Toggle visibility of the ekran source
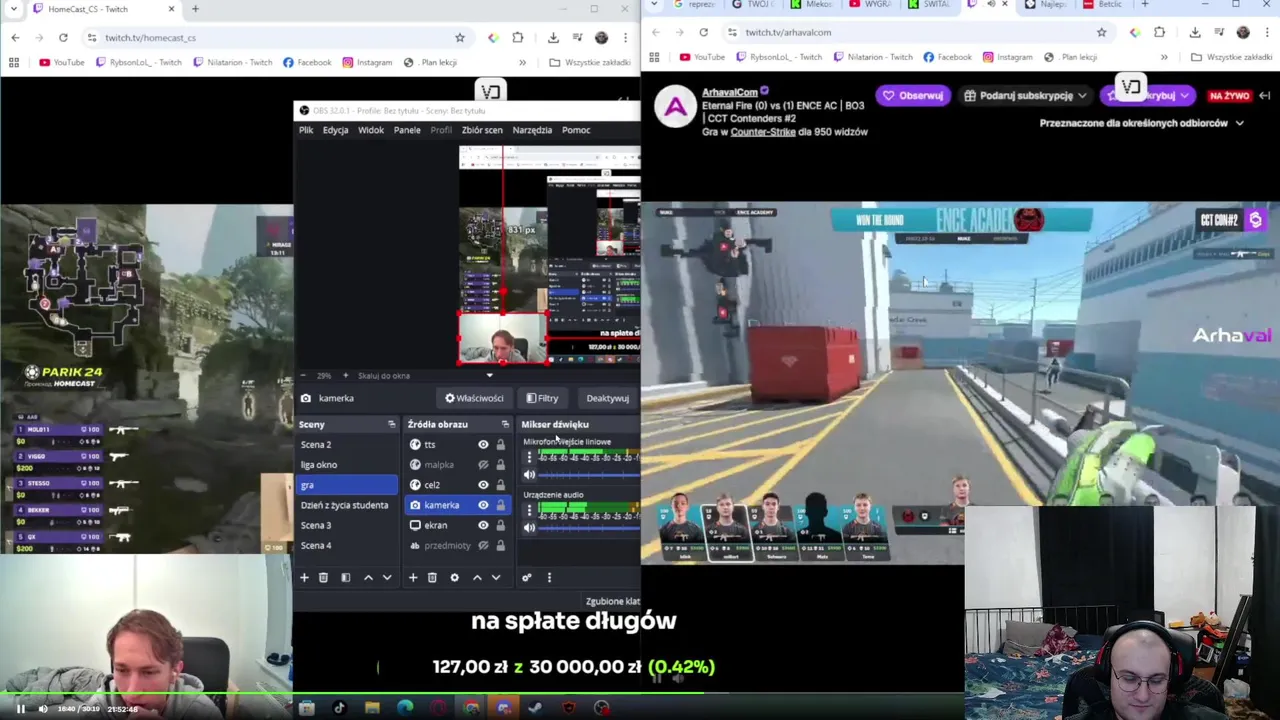1280x720 pixels. point(483,525)
